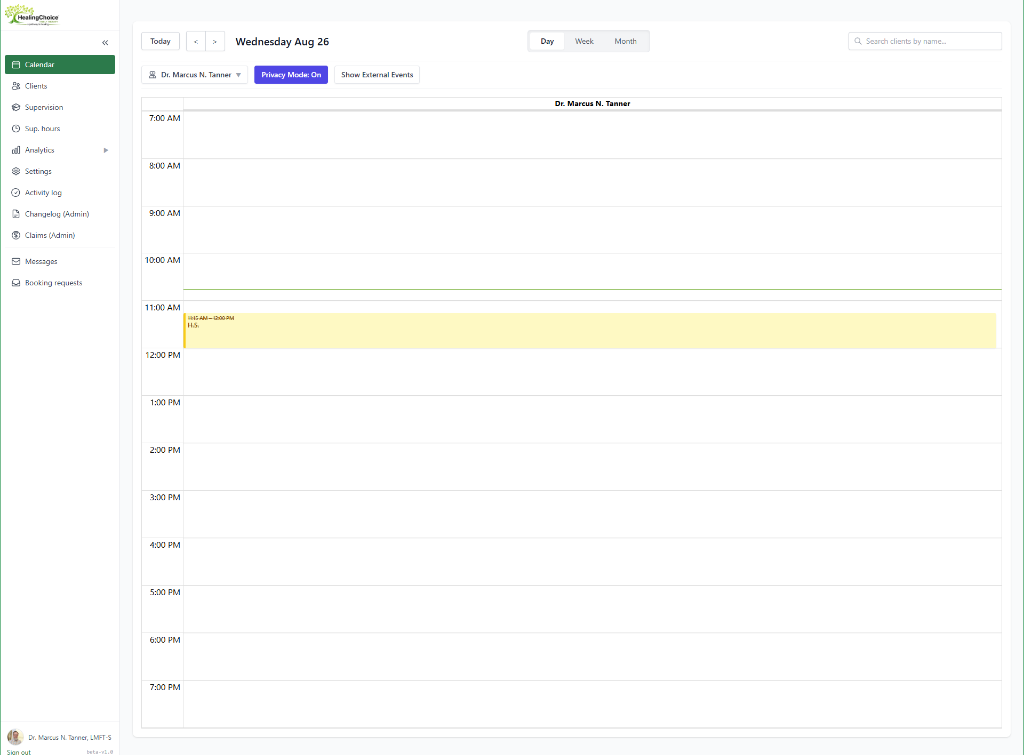Click the 12:00 PM time label
Viewport: 1024px width, 755px height.
click(x=163, y=355)
